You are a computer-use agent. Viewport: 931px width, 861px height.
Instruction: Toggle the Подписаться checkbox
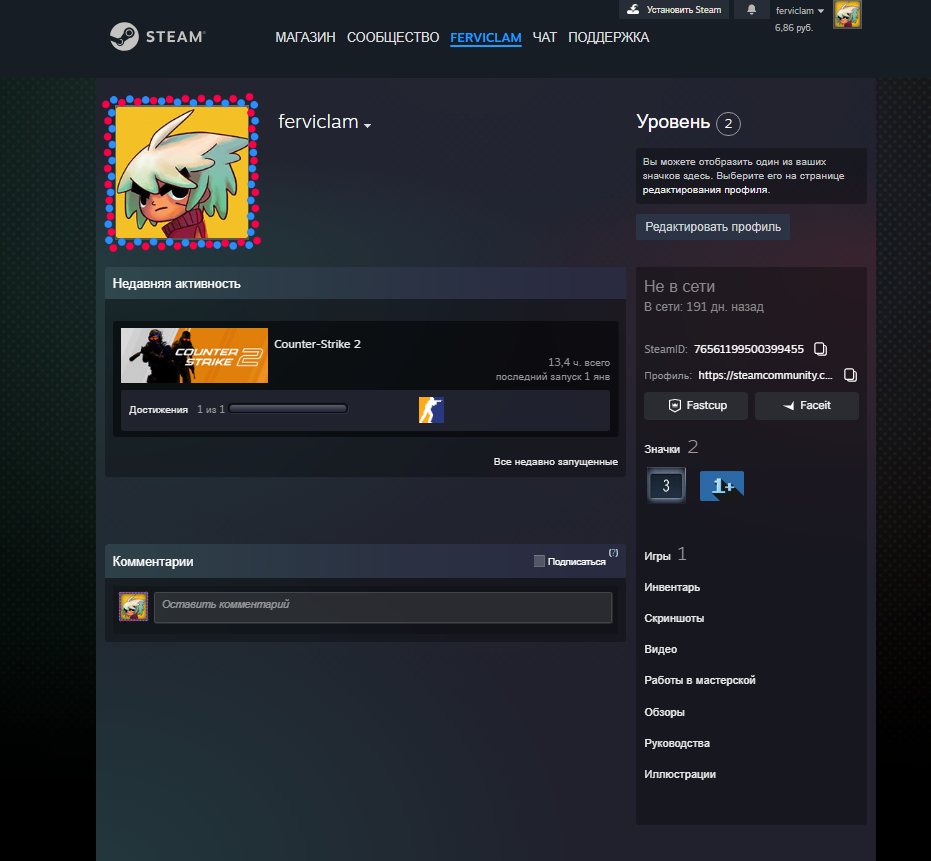[x=539, y=561]
